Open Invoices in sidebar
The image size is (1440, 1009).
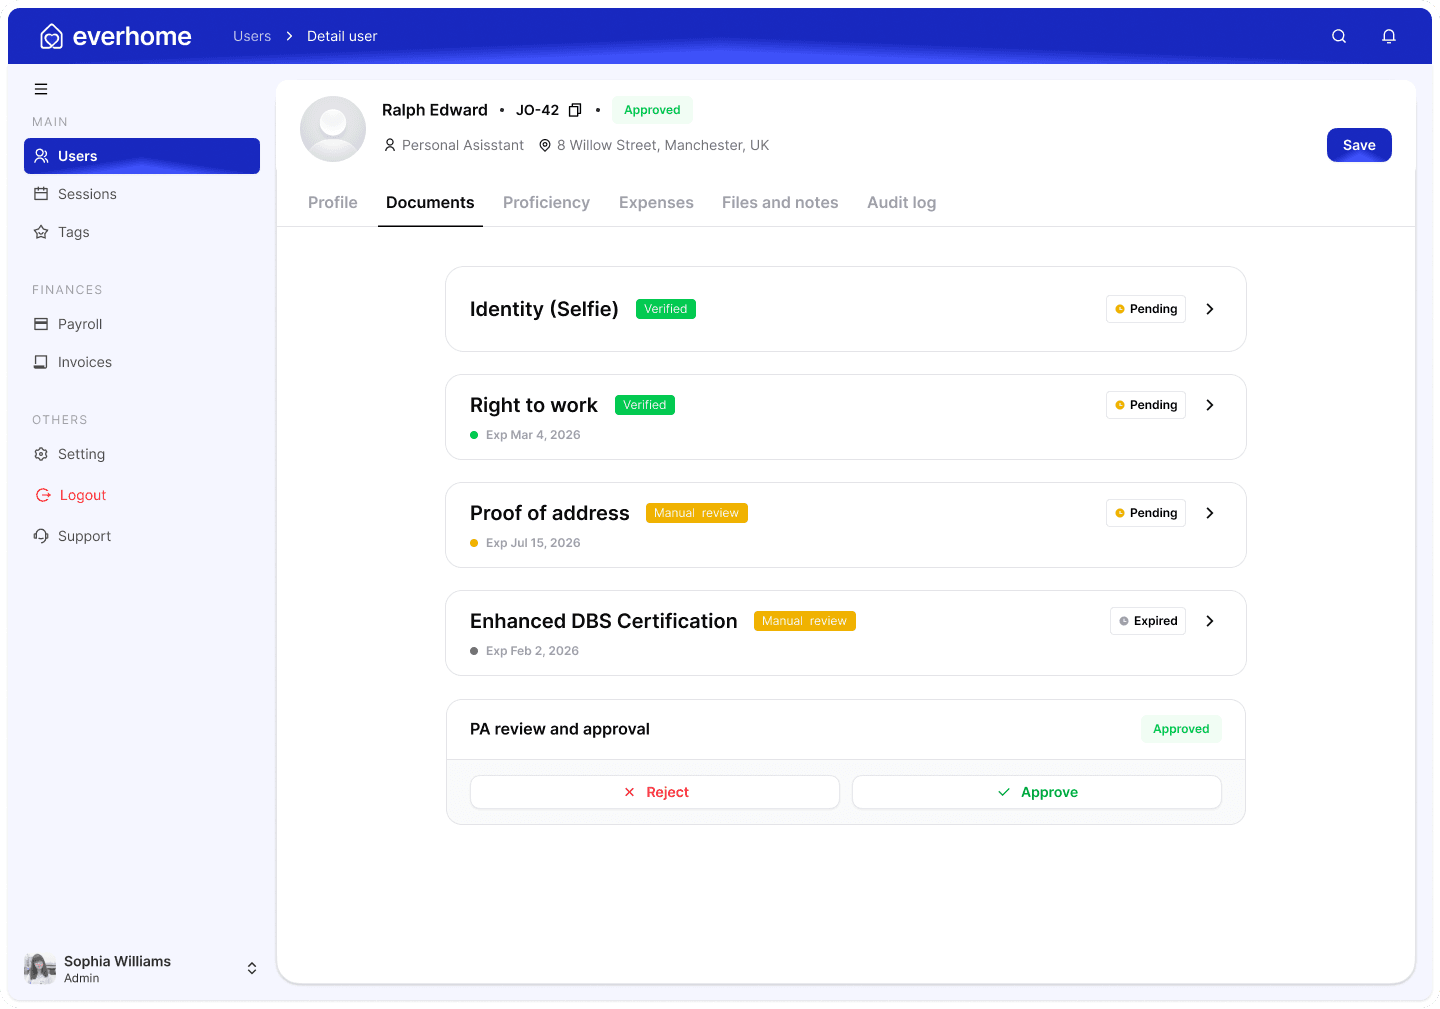click(x=142, y=362)
